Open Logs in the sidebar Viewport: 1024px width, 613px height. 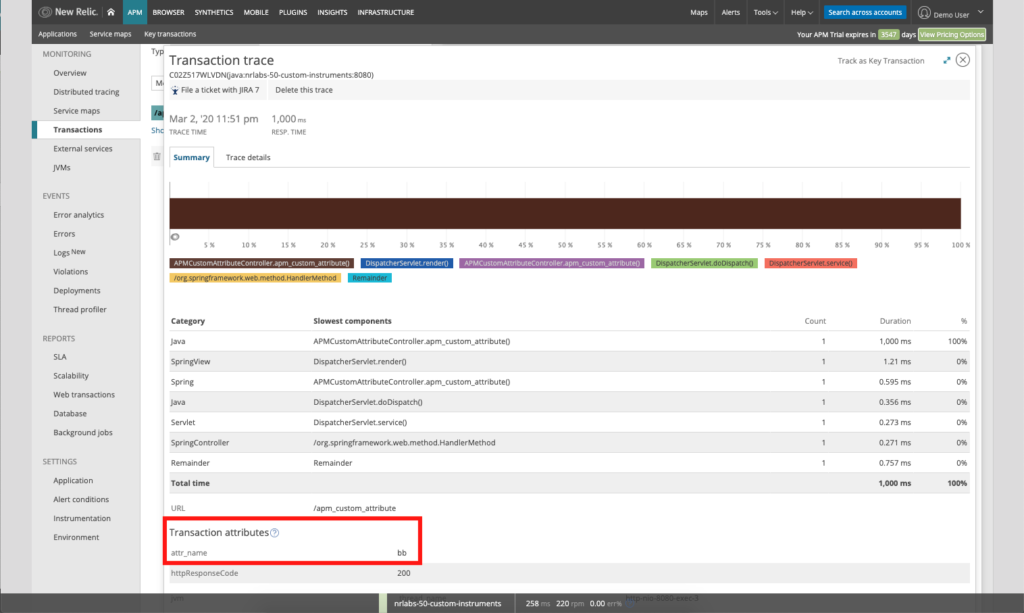pyautogui.click(x=61, y=253)
